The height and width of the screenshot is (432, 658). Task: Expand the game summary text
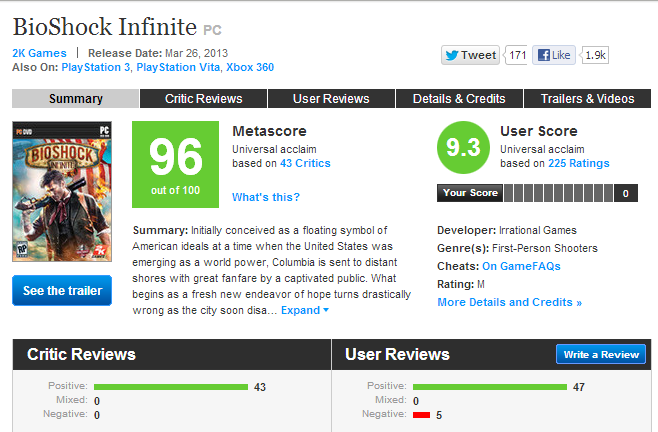pos(305,310)
